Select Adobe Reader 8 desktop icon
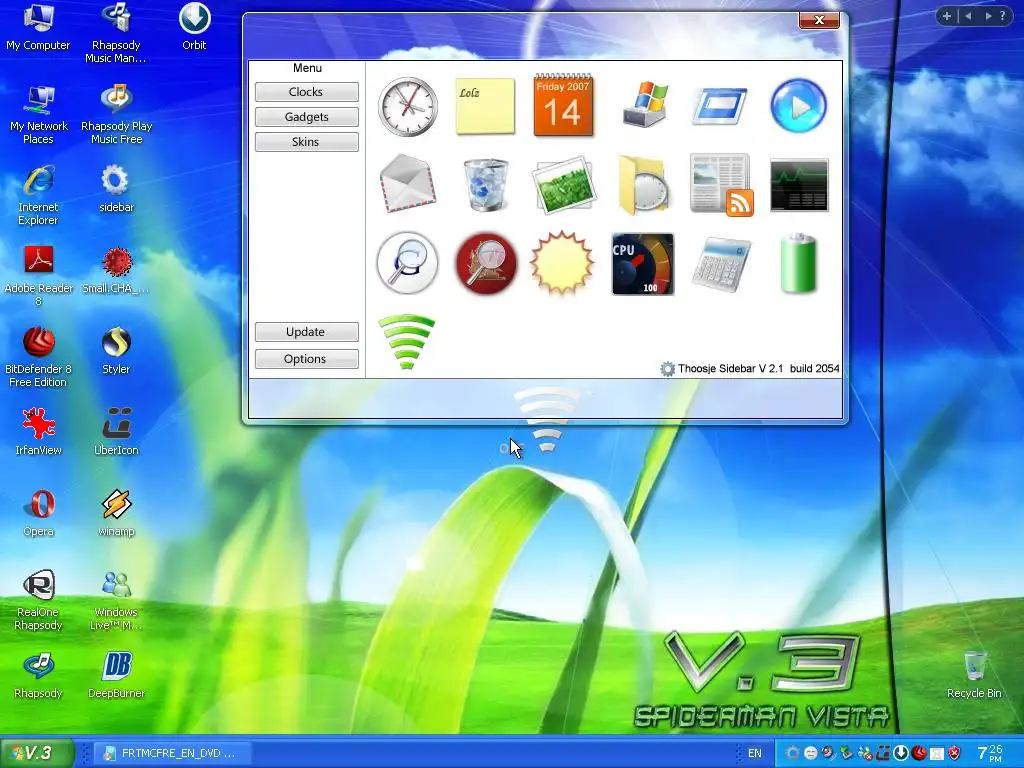 [39, 276]
